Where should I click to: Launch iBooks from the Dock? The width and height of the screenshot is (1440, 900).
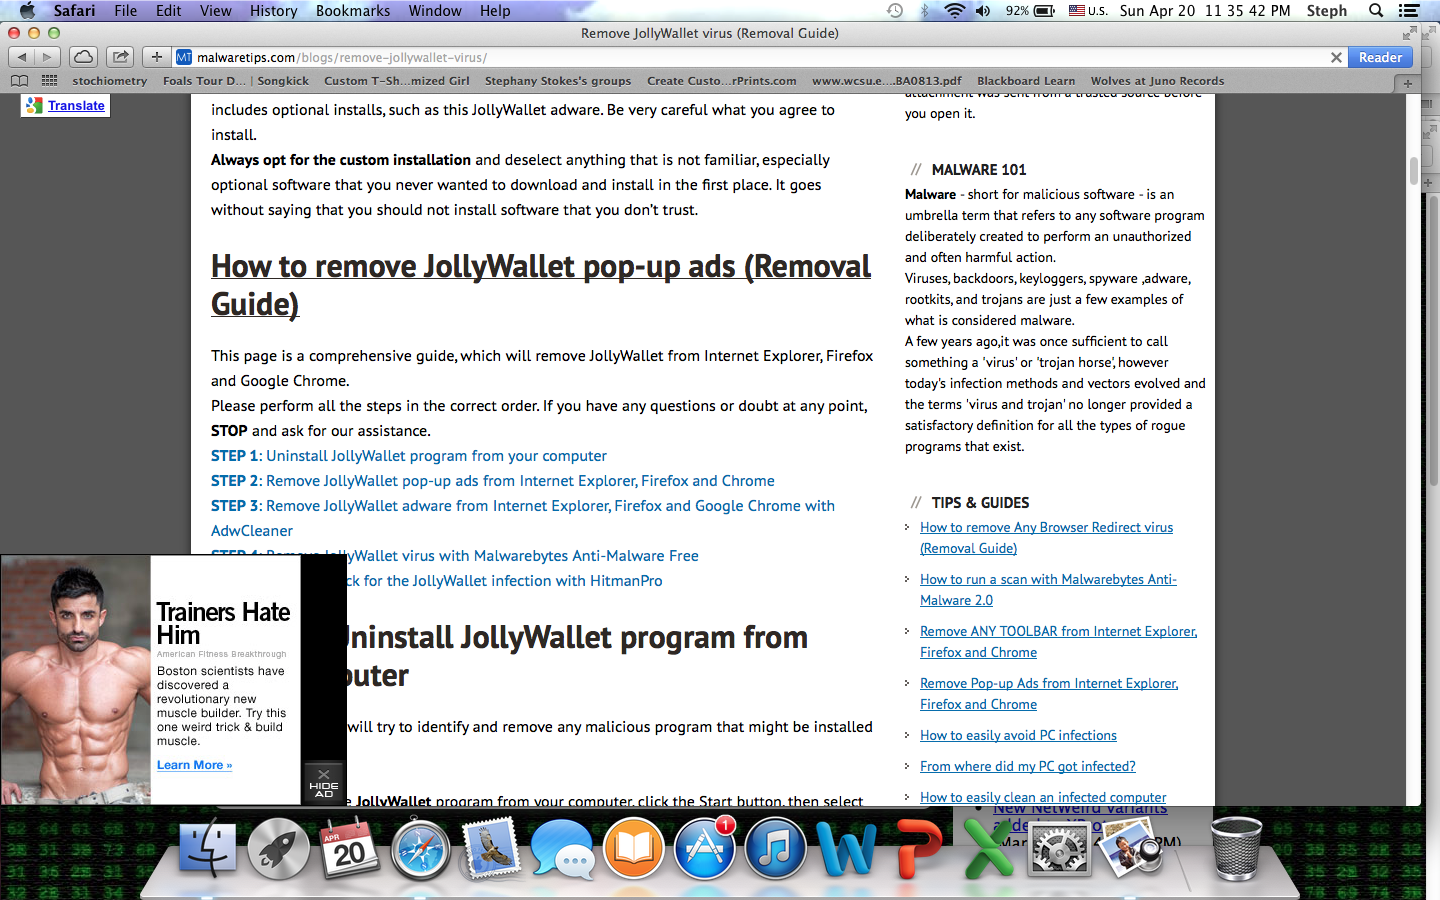633,849
